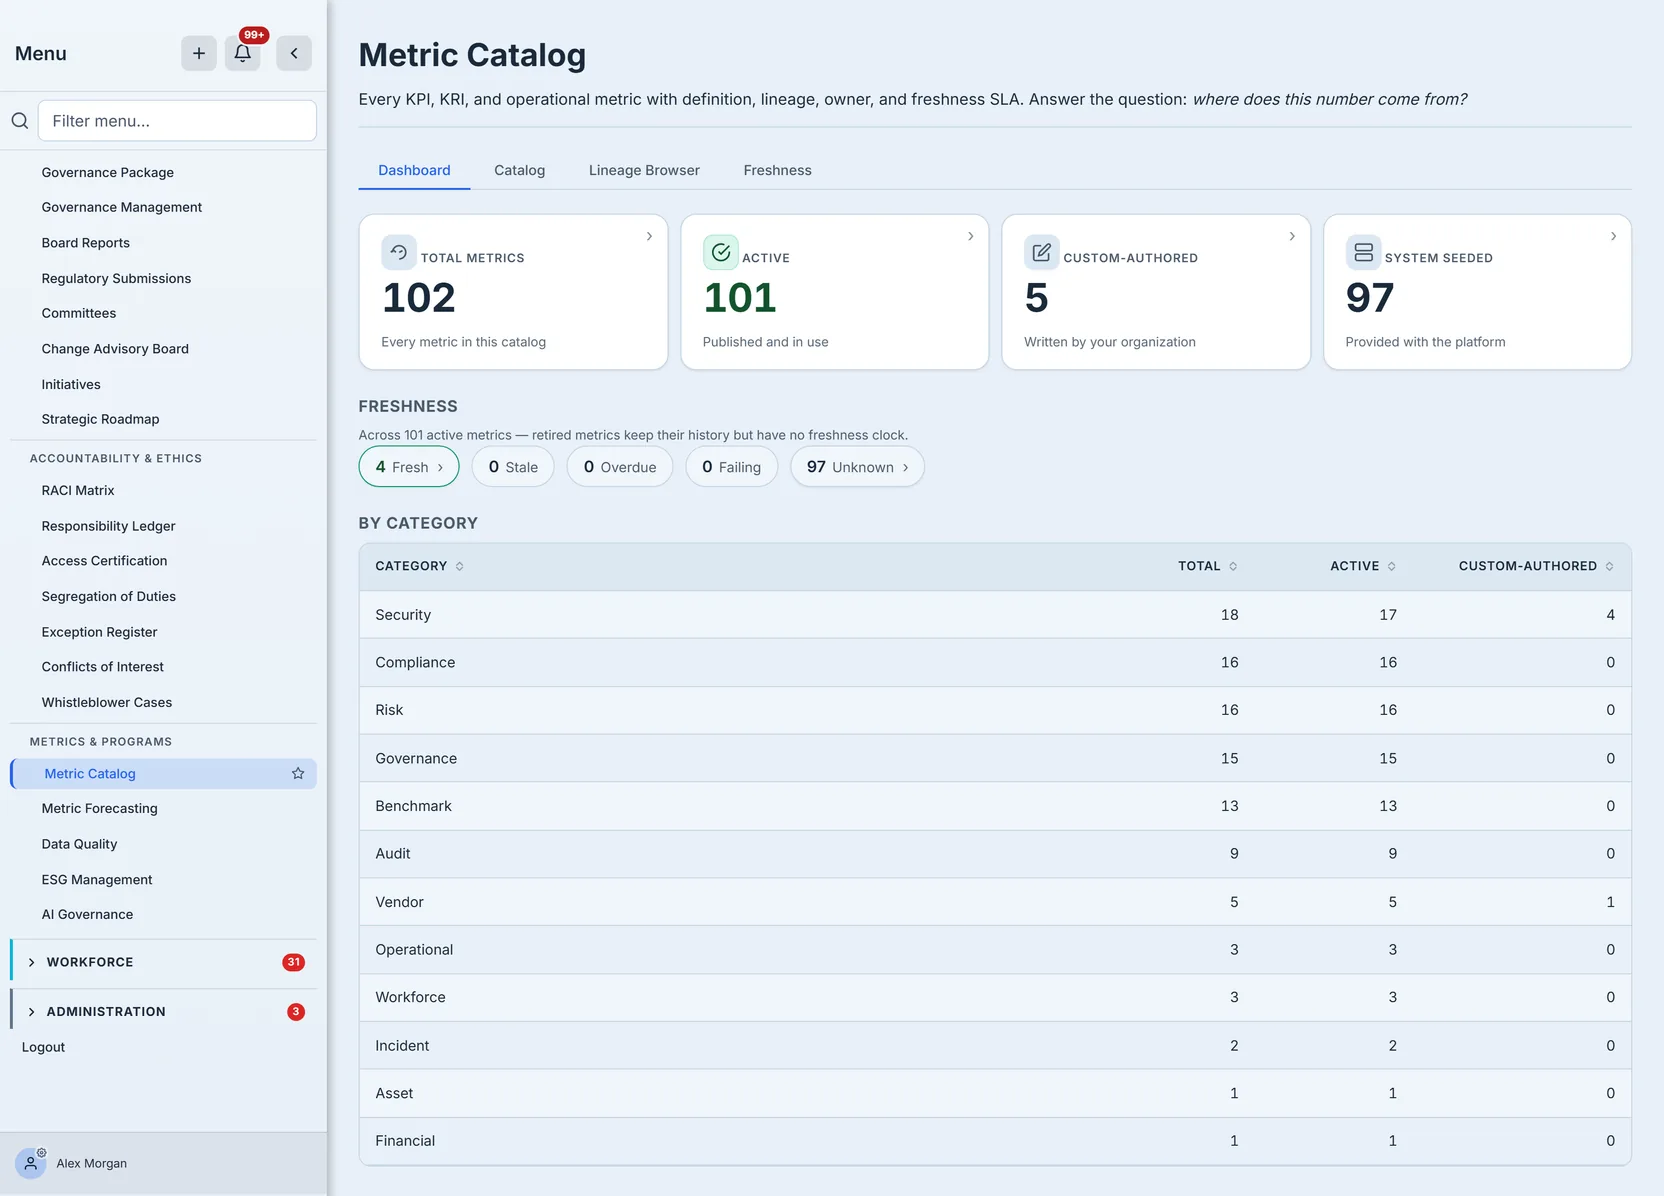
Task: Filter by 0 Stale chip
Action: [513, 467]
